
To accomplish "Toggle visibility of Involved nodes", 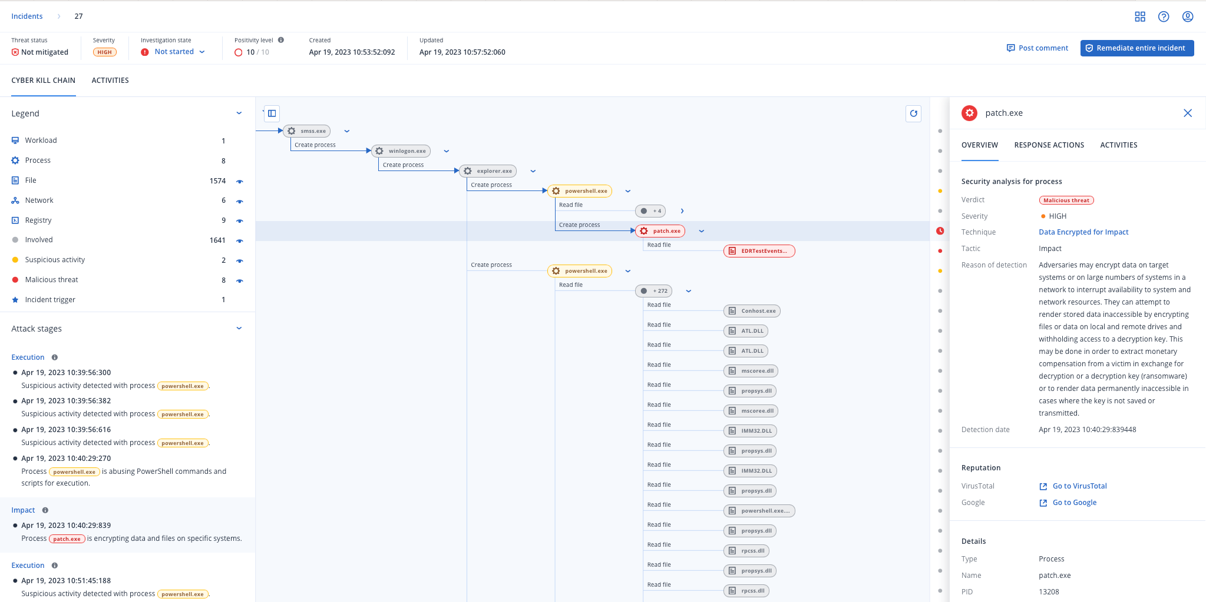I will (x=240, y=241).
